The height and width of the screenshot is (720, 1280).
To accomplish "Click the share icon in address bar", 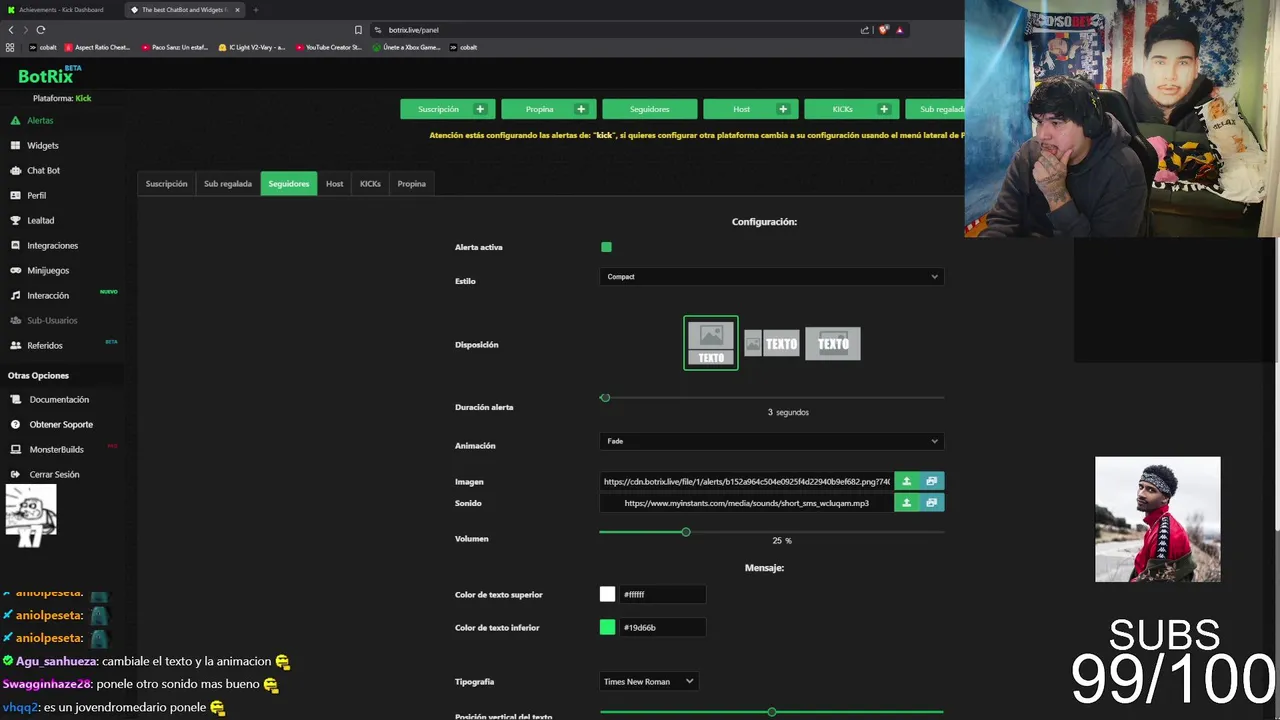I will pyautogui.click(x=865, y=30).
